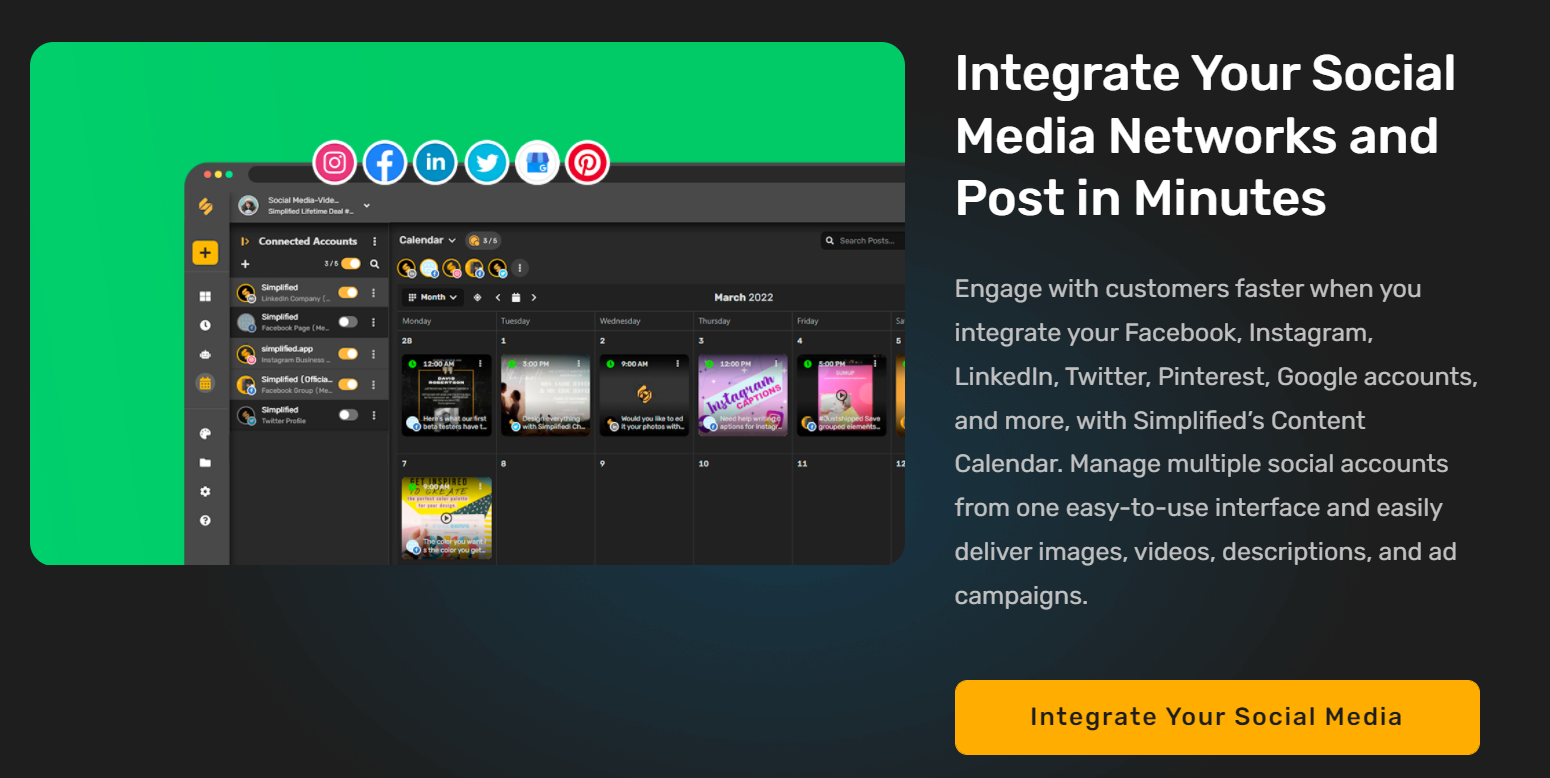The height and width of the screenshot is (778, 1550).
Task: Open the Get Inspired post on the 7th
Action: [x=446, y=517]
